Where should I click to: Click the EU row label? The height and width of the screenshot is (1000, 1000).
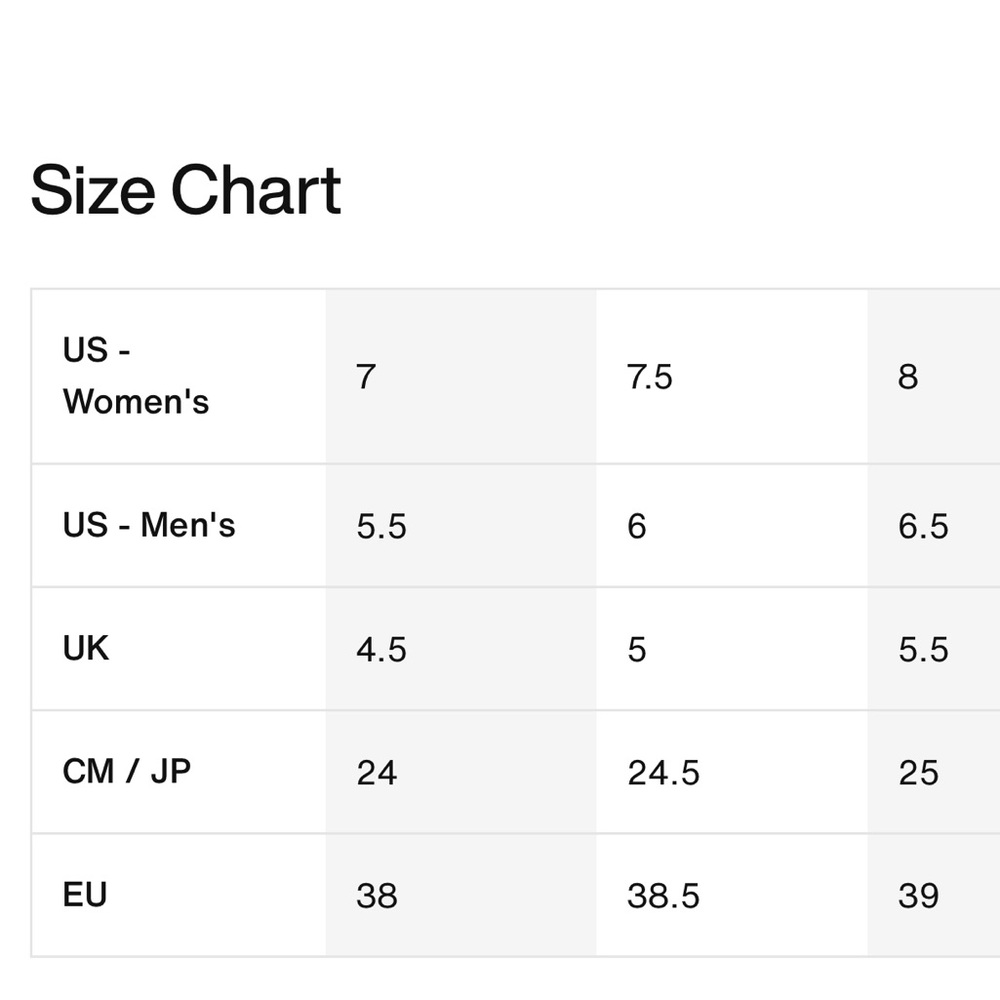[85, 895]
